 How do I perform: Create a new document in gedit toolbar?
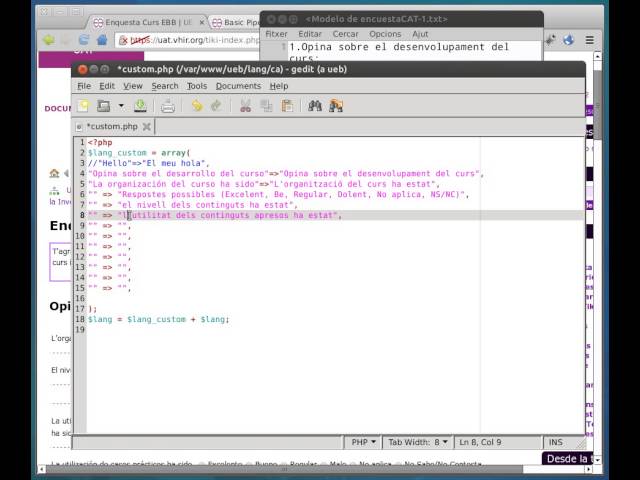(83, 106)
